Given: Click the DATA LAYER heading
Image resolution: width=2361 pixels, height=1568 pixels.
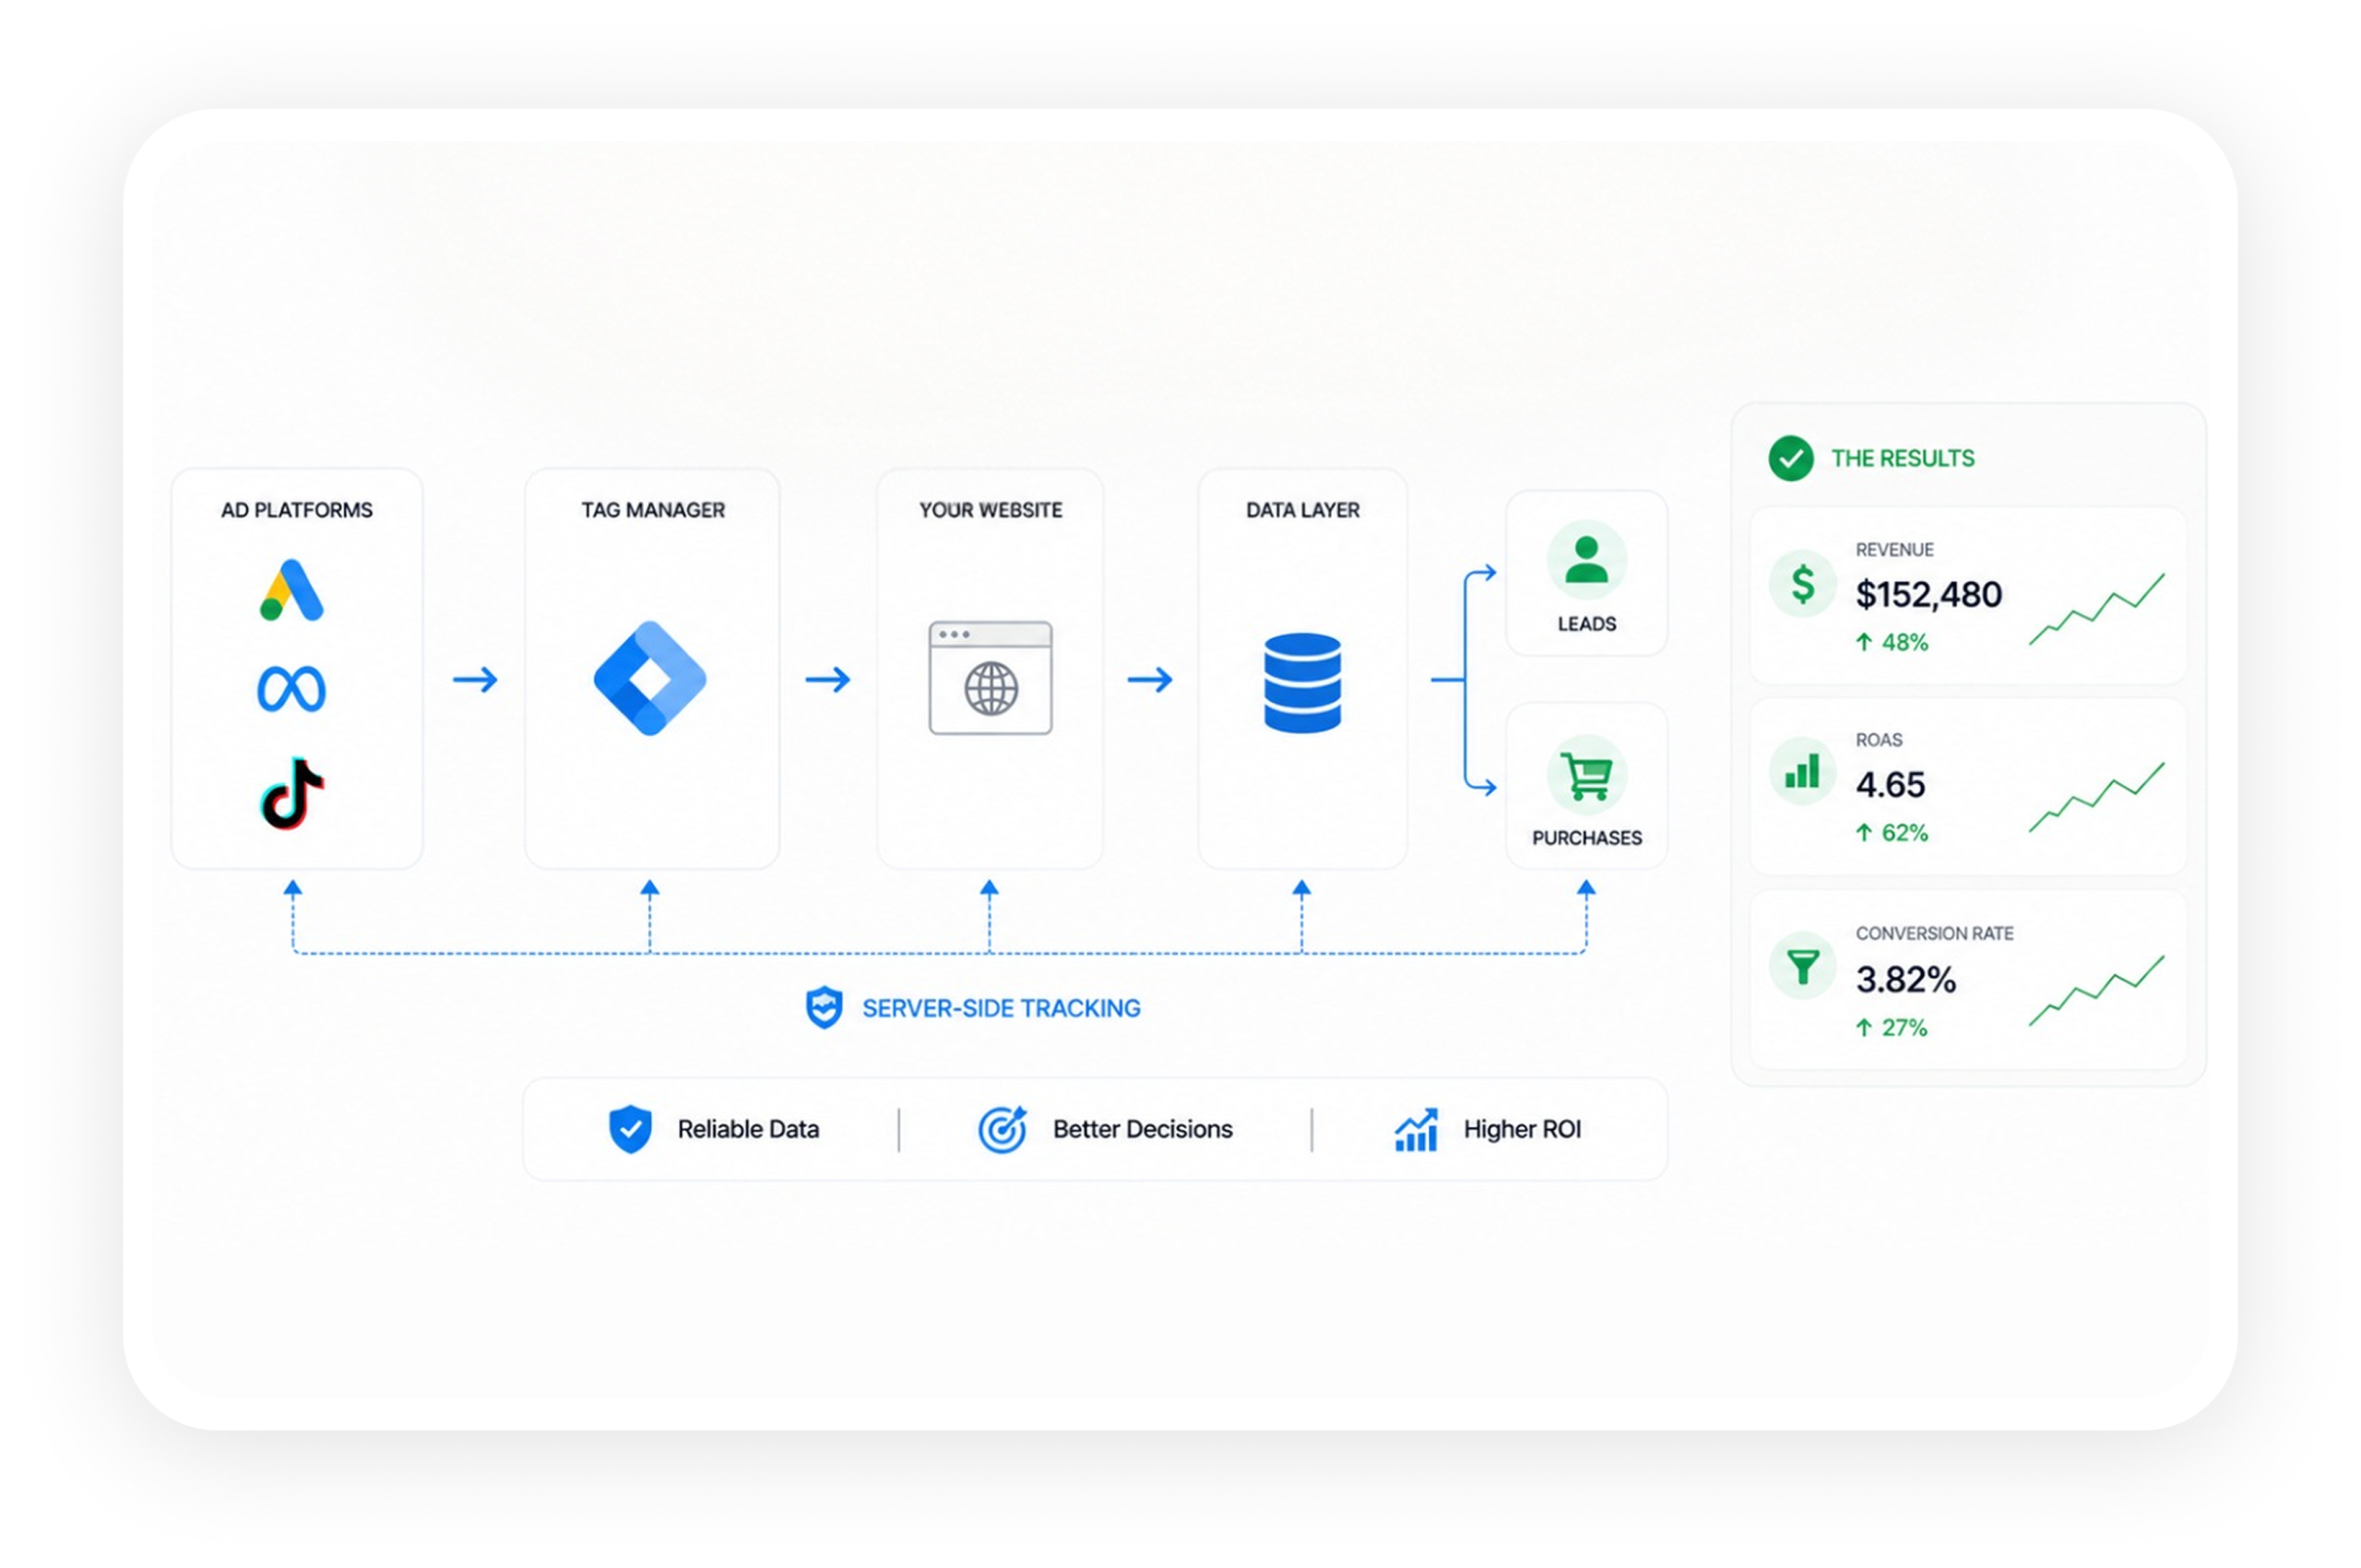Looking at the screenshot, I should (1303, 510).
